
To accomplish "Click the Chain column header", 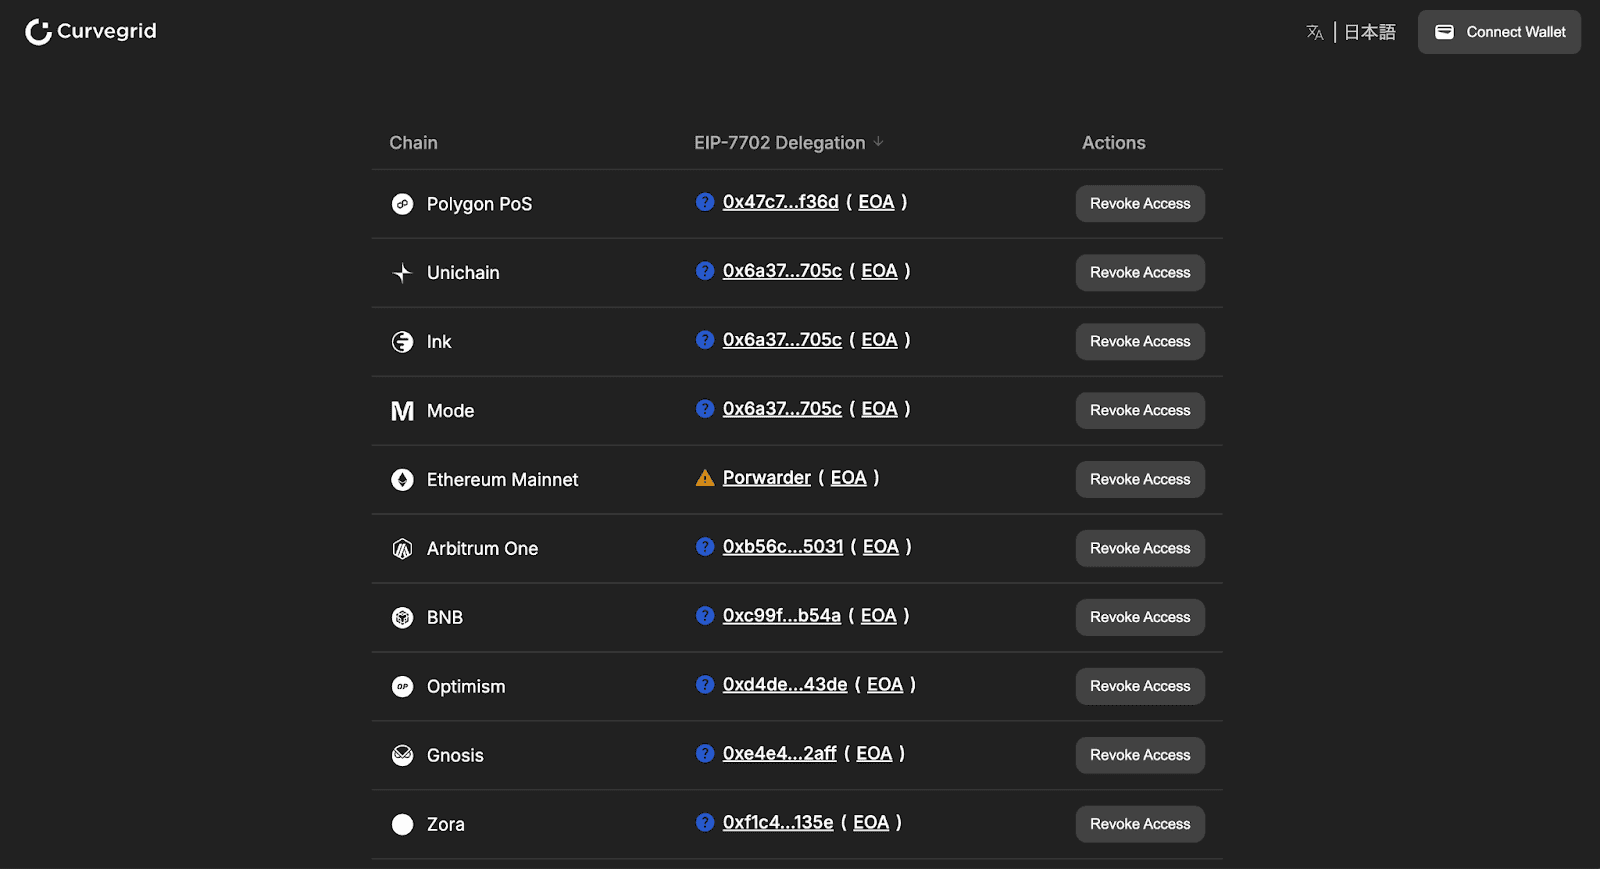I will click(x=413, y=143).
